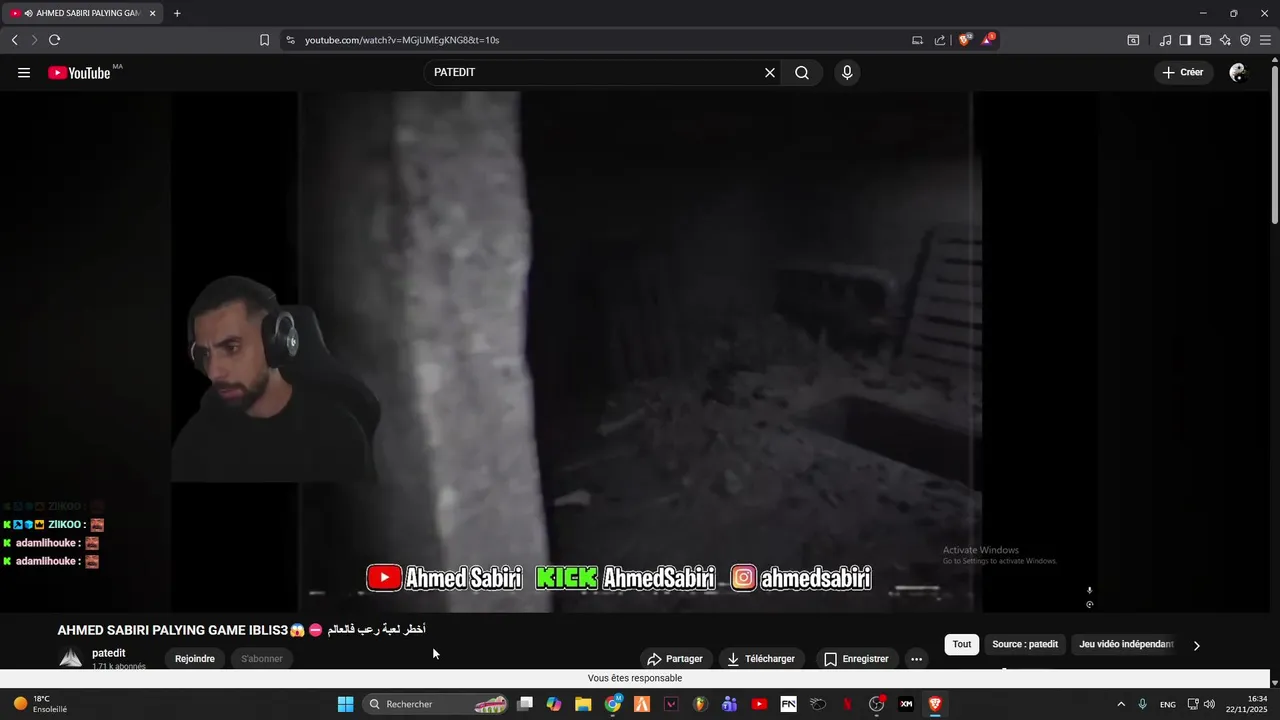Open the patedit channel avatar
Screen dimensions: 1280x720
tap(70, 658)
